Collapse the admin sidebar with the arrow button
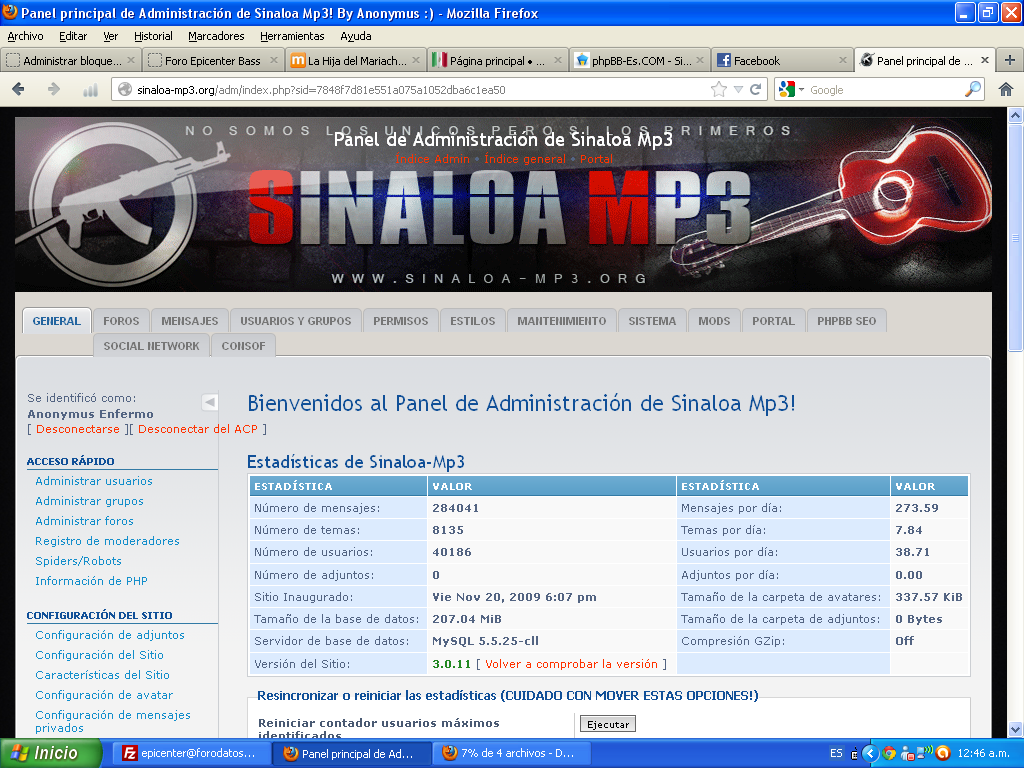Image resolution: width=1024 pixels, height=768 pixels. click(210, 400)
